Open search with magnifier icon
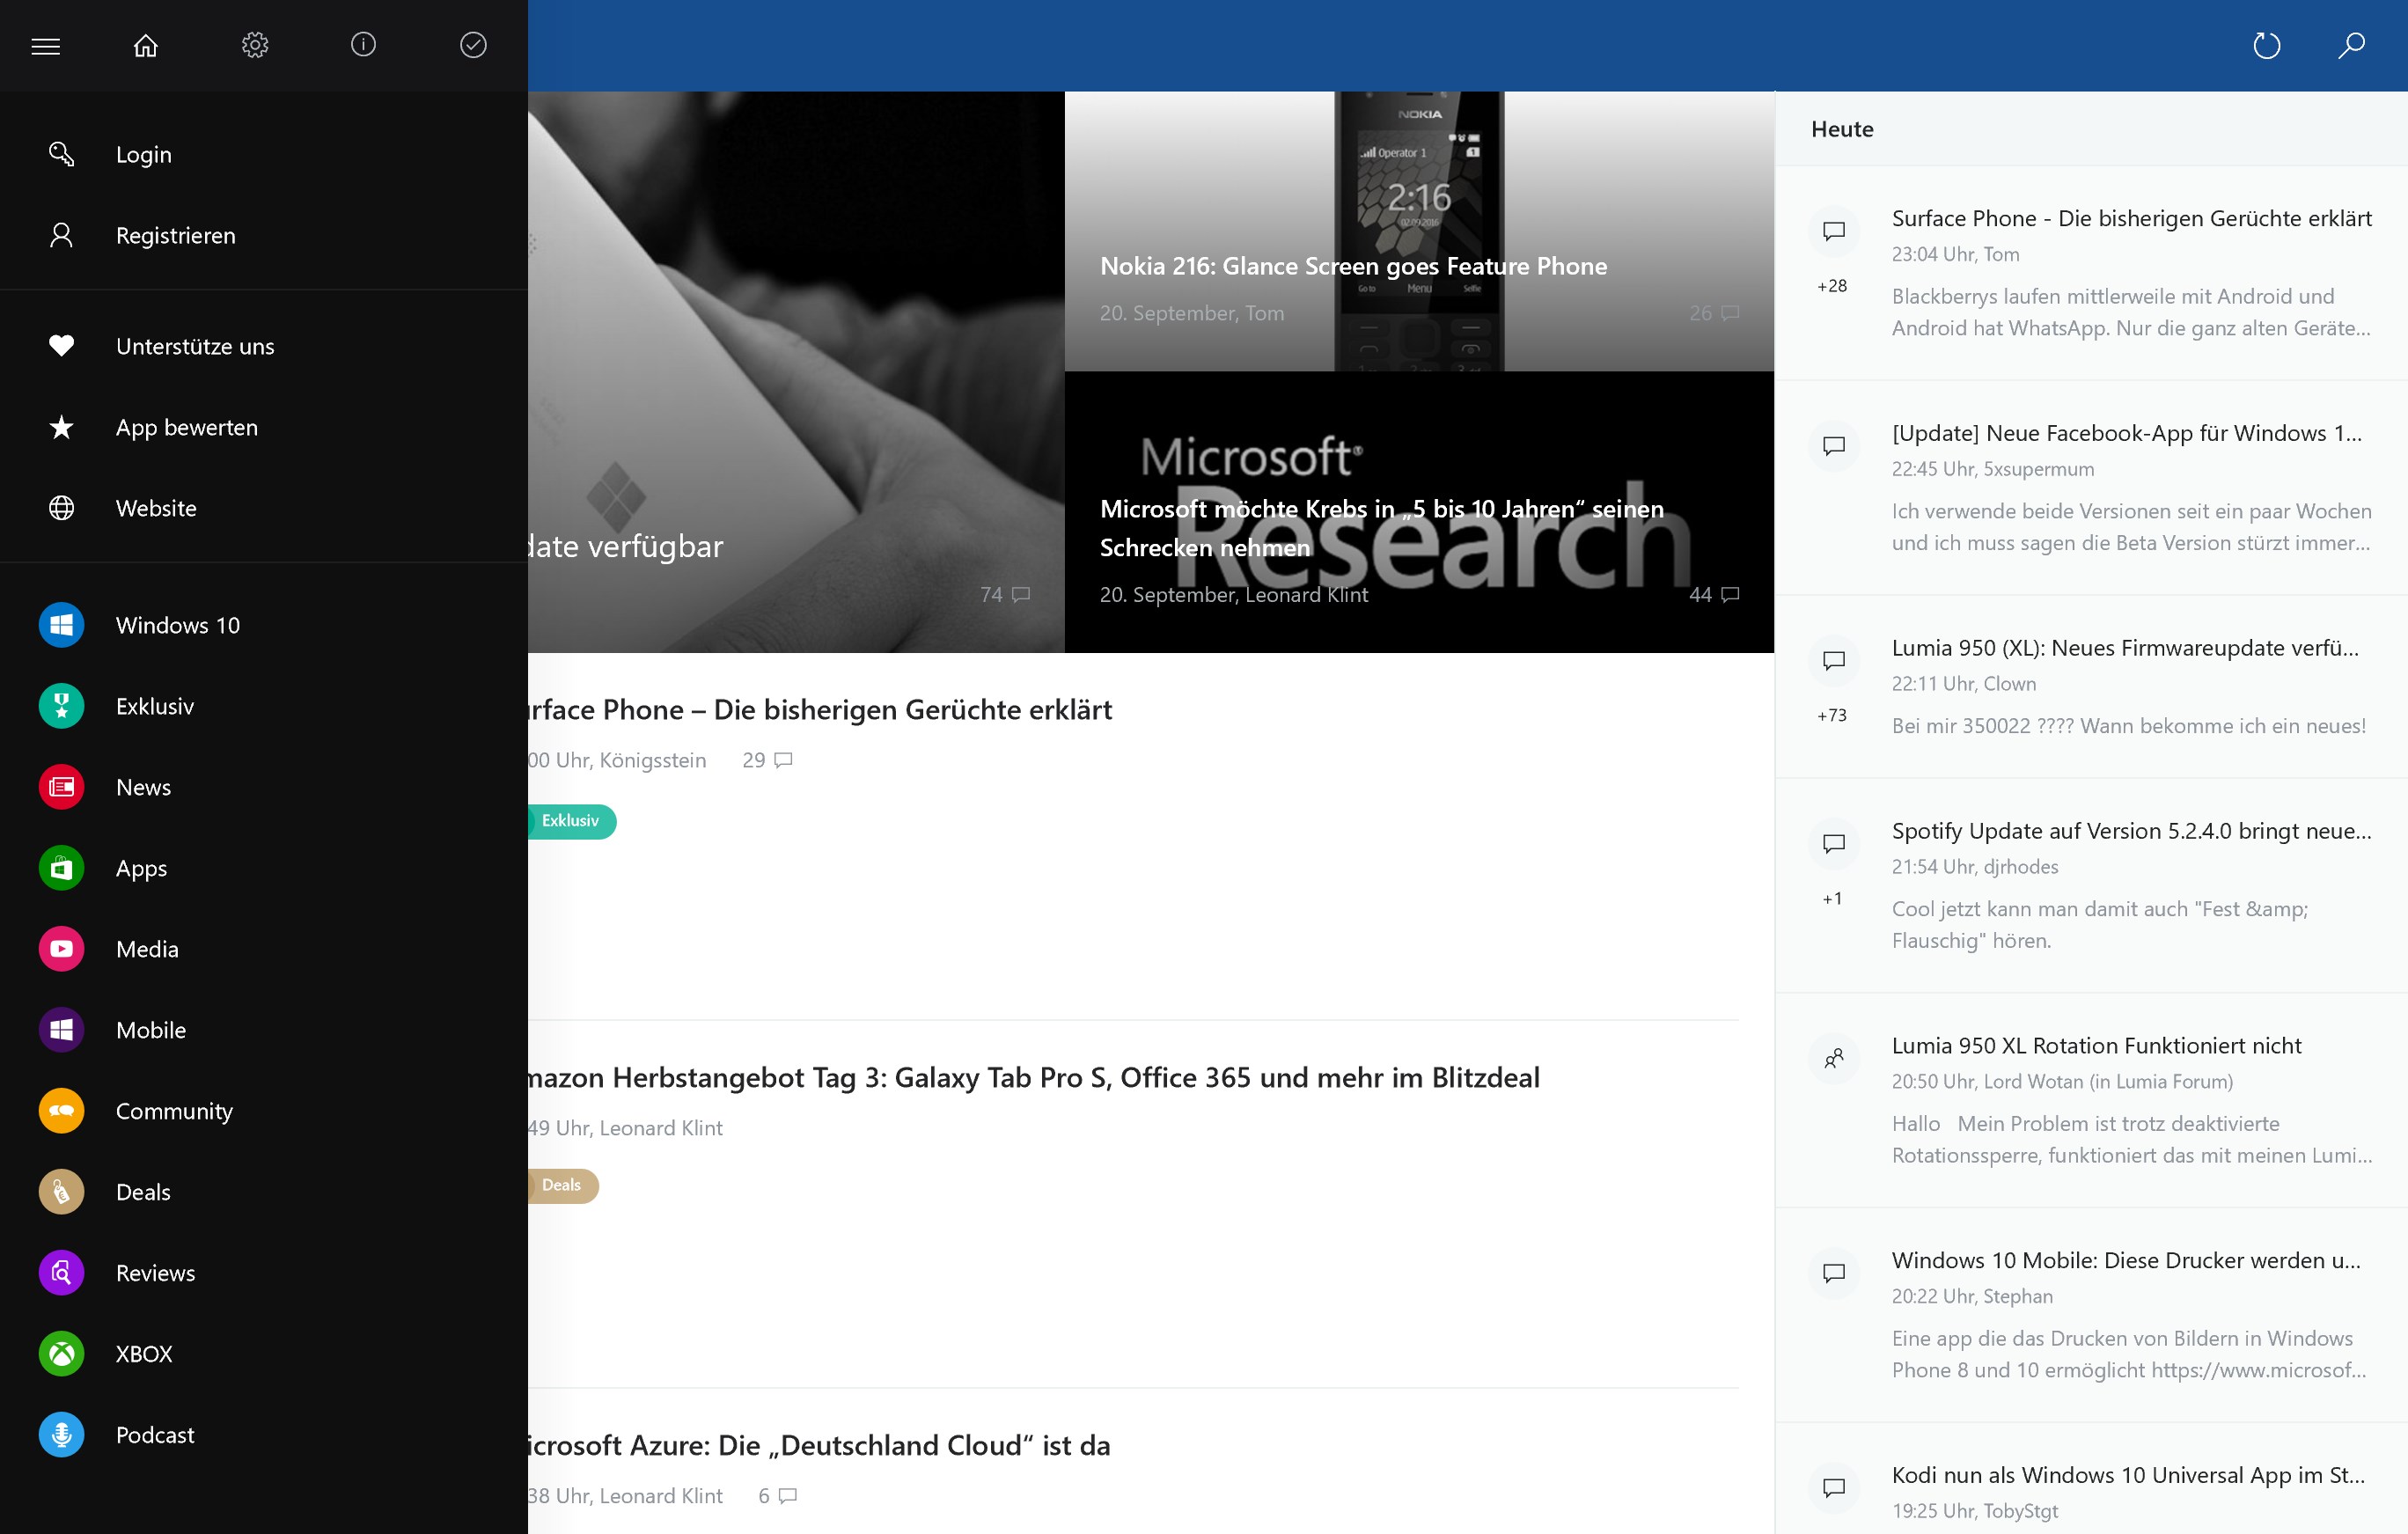The height and width of the screenshot is (1534, 2408). [2351, 46]
